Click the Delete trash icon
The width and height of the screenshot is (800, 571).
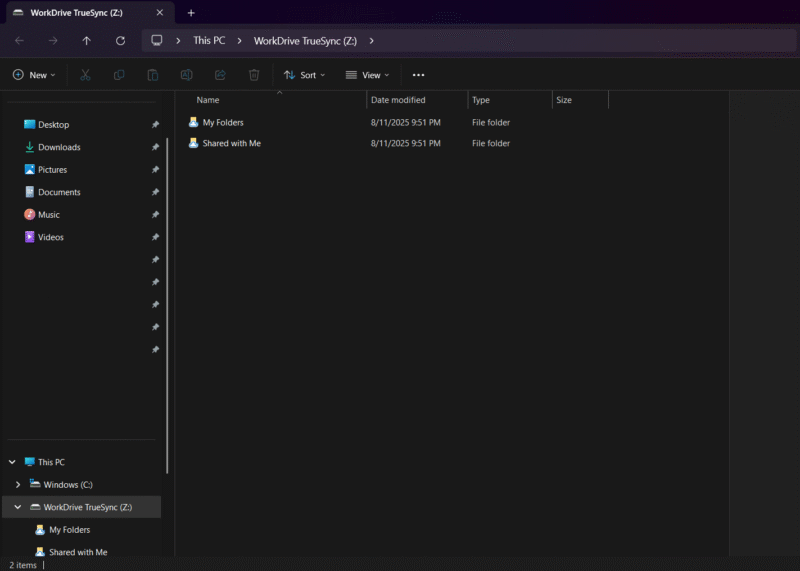(x=254, y=75)
